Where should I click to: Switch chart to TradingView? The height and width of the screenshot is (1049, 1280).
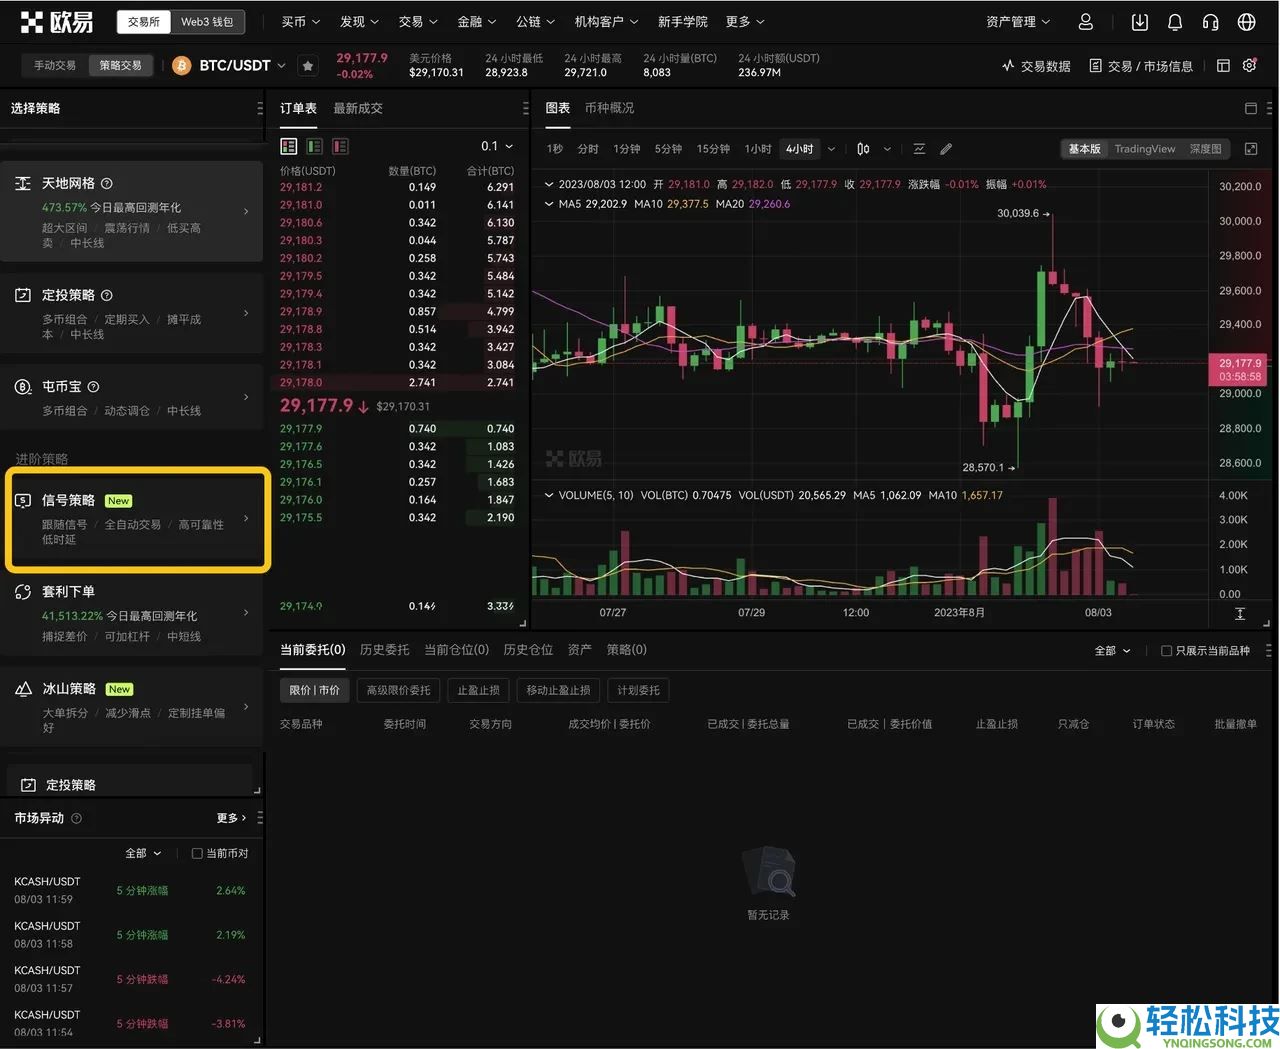1145,149
